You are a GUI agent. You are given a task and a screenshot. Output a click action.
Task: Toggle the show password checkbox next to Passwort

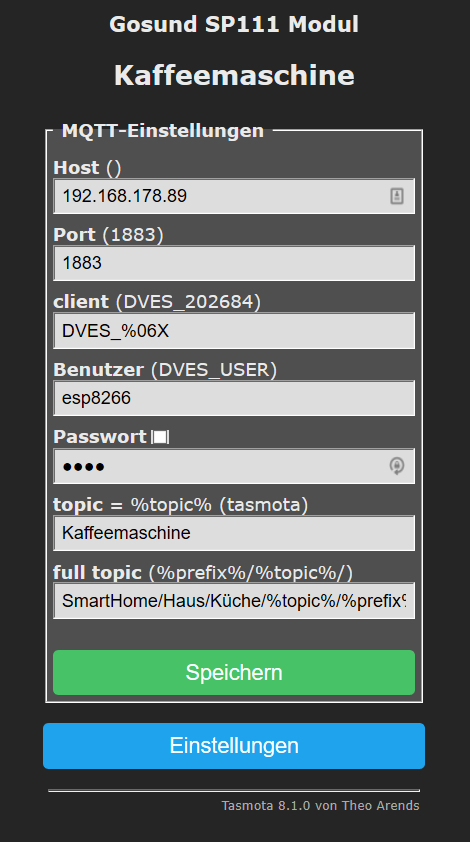(x=160, y=438)
